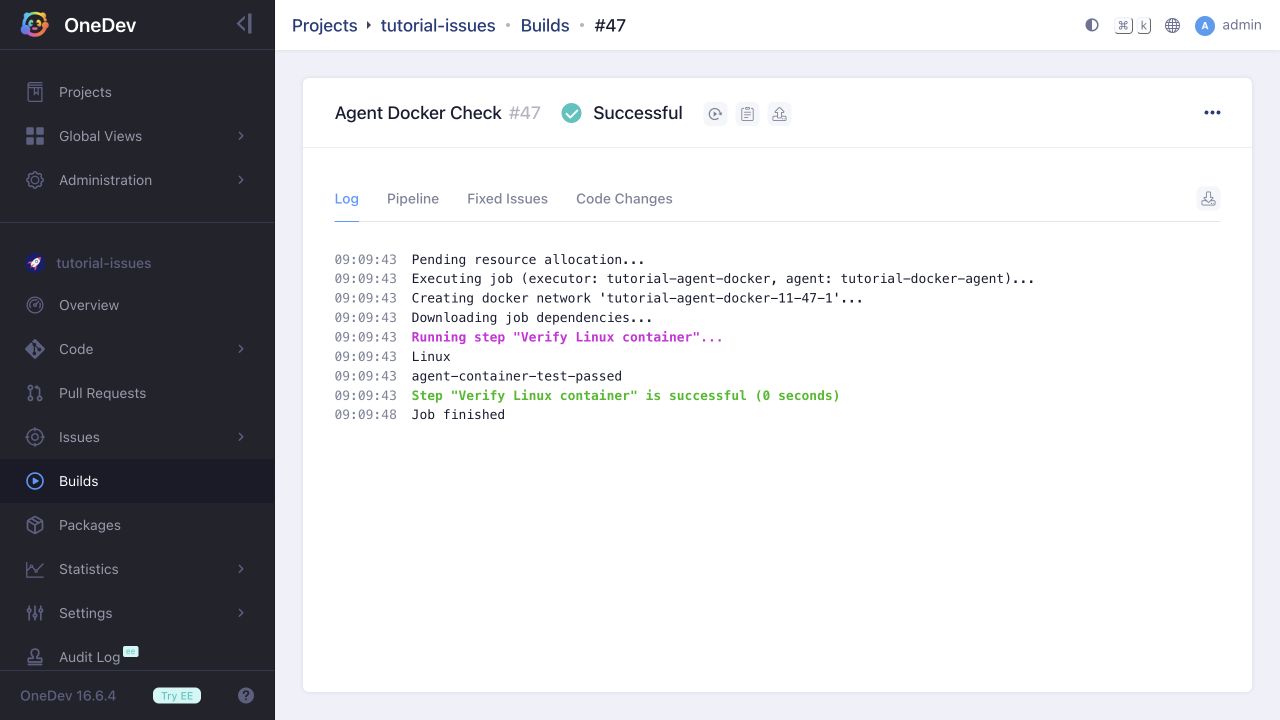This screenshot has width=1280, height=720.
Task: Open Pull Requests in the sidebar
Action: (137, 393)
